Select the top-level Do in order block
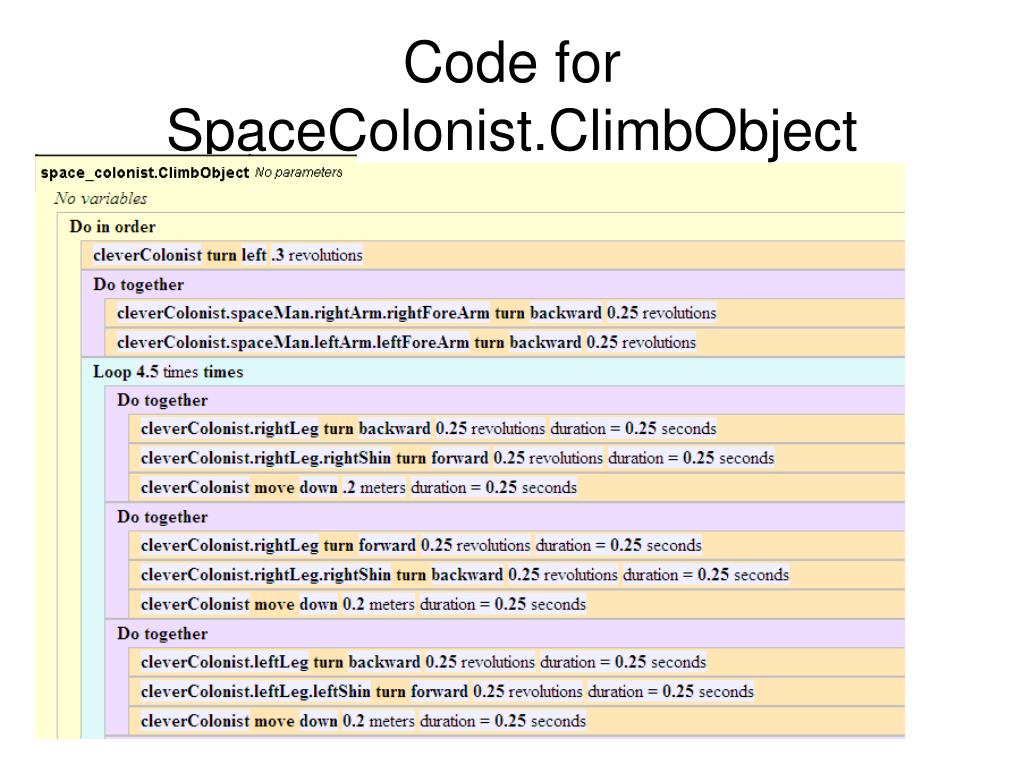 (x=112, y=227)
